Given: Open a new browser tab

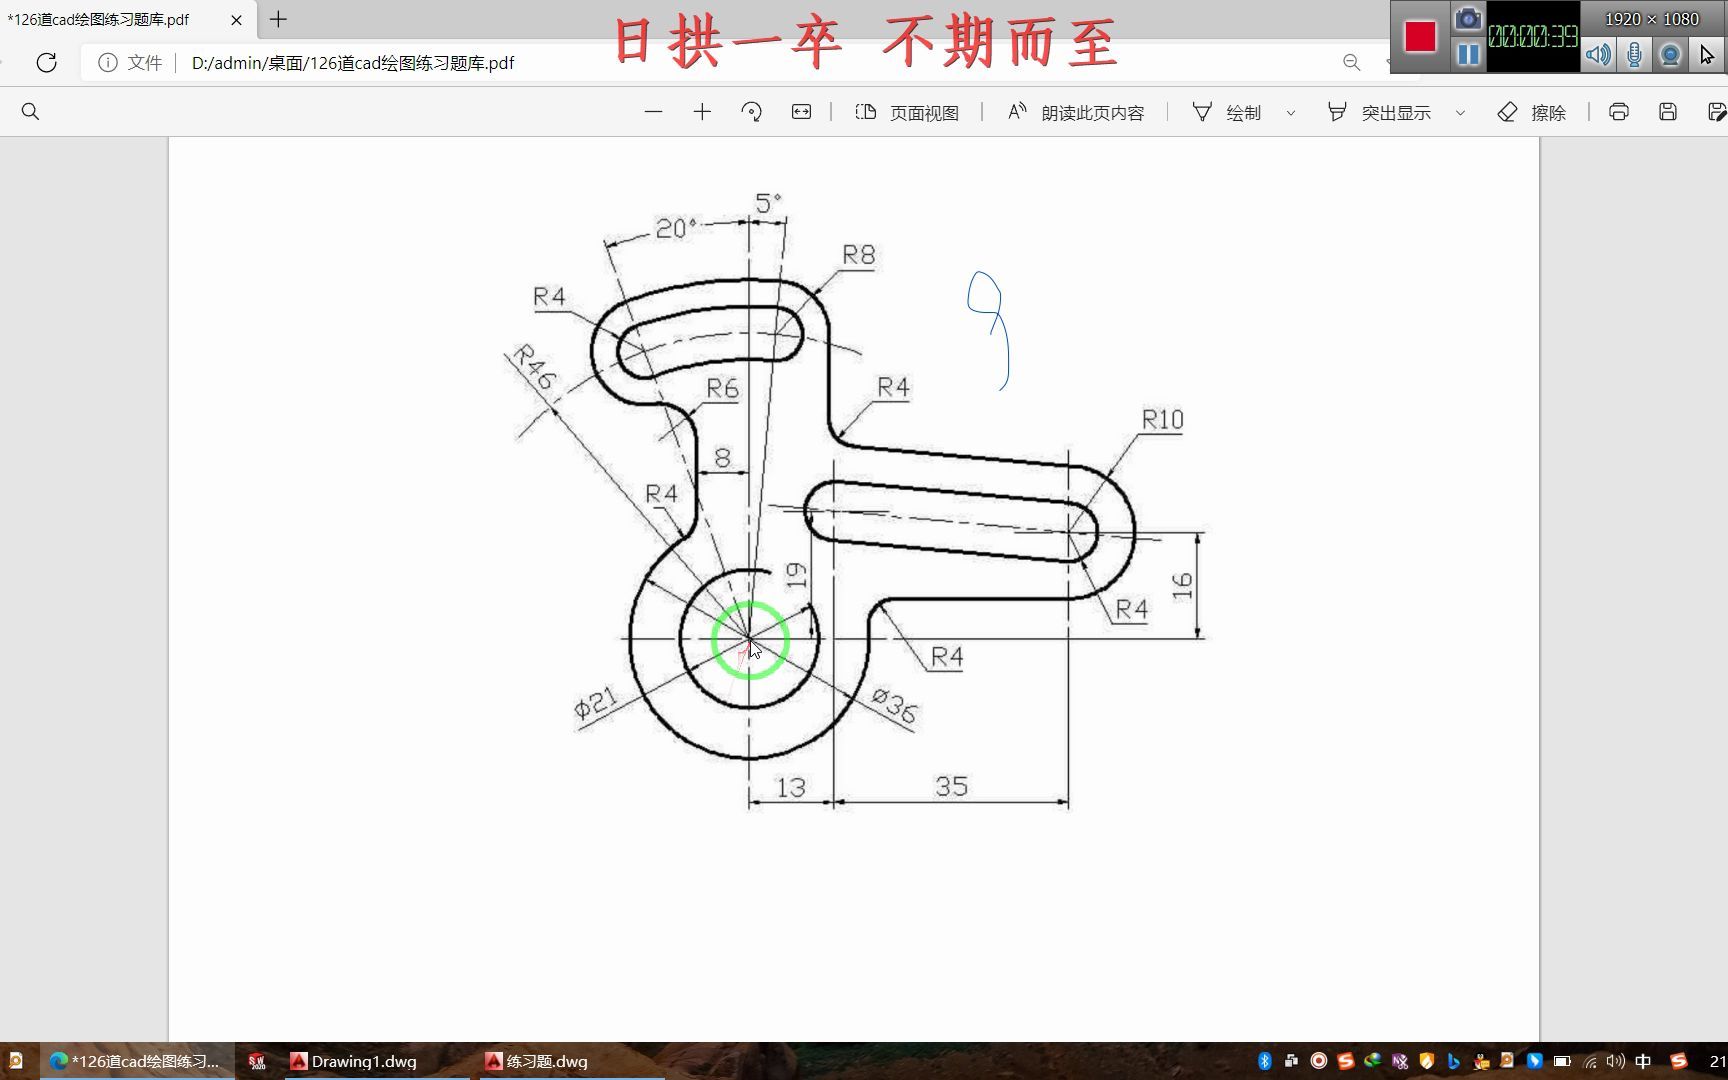Looking at the screenshot, I should tap(277, 19).
